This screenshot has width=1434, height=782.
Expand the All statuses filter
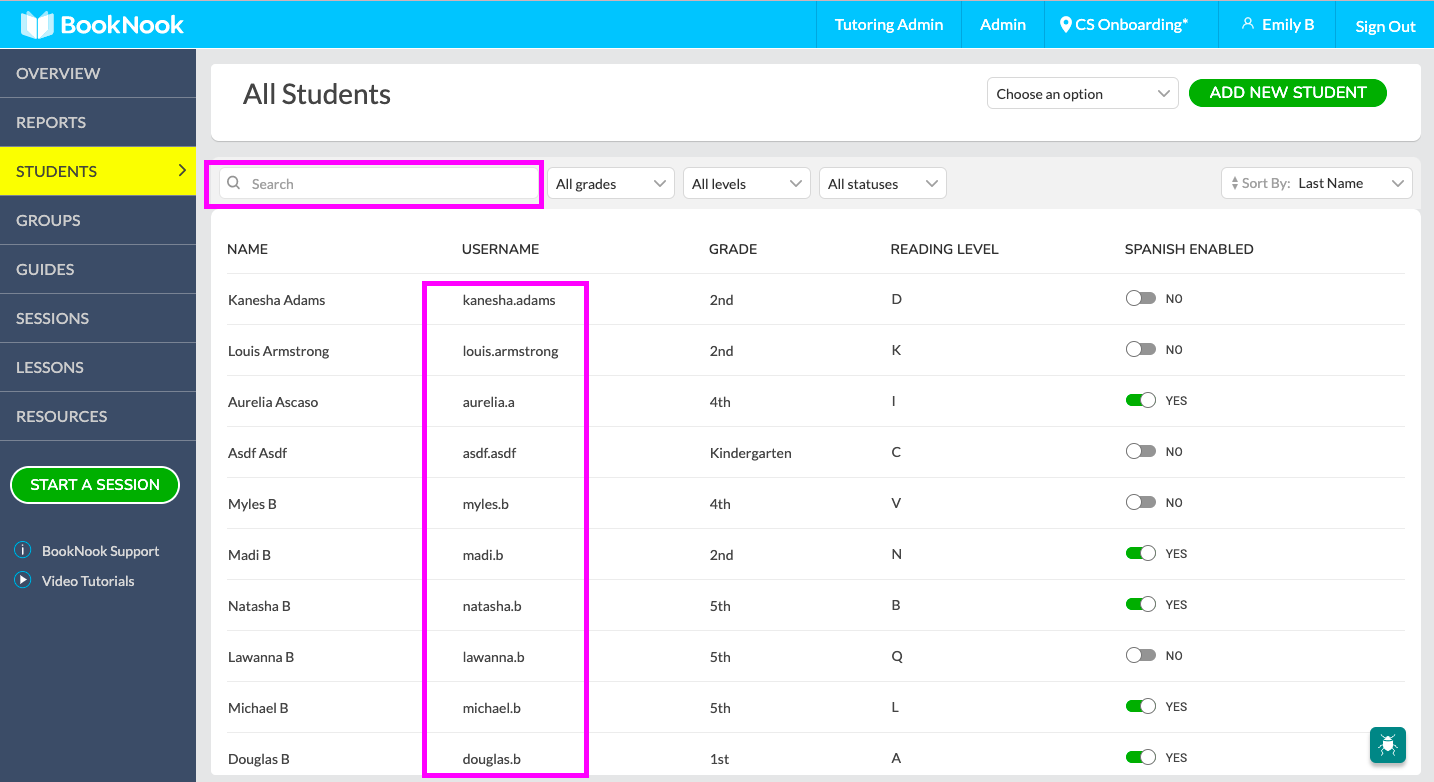882,183
